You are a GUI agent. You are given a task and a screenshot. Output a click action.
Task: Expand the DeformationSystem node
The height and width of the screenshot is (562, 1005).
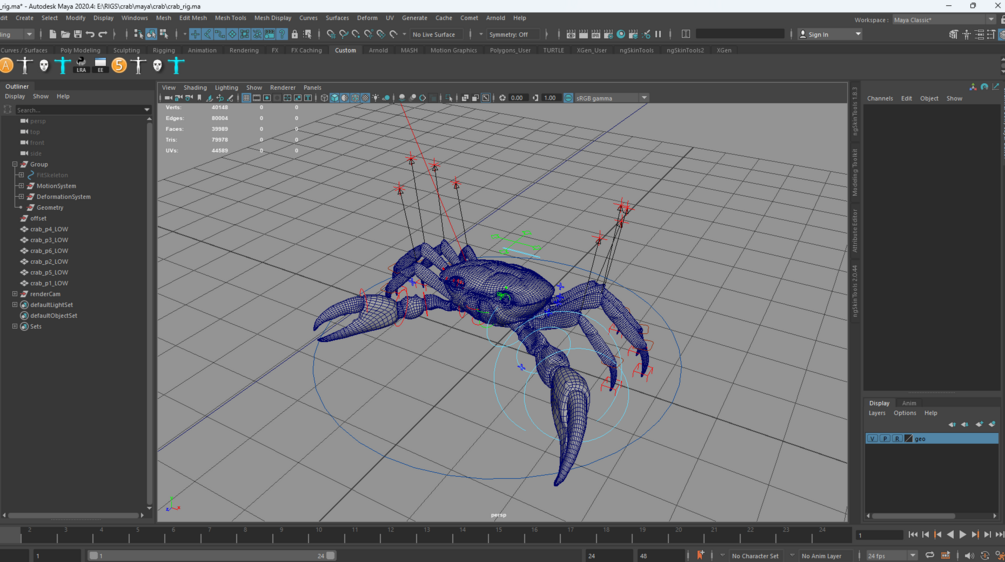21,197
